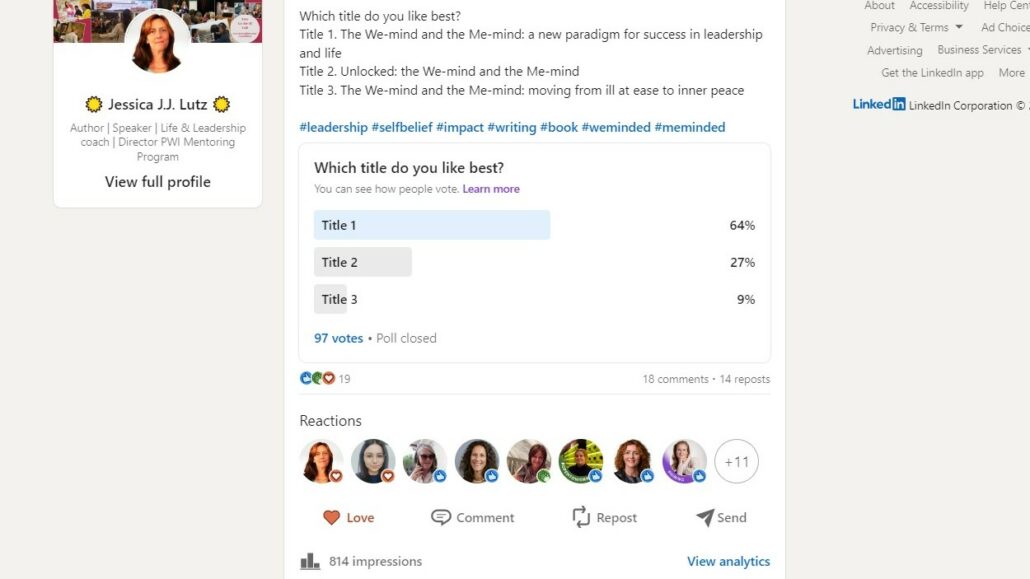This screenshot has height=579, width=1030.
Task: Click the Love heart reaction icon
Action: [332, 518]
